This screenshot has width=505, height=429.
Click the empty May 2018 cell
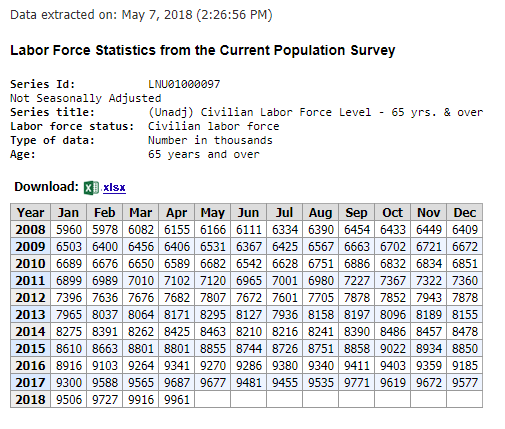click(213, 399)
